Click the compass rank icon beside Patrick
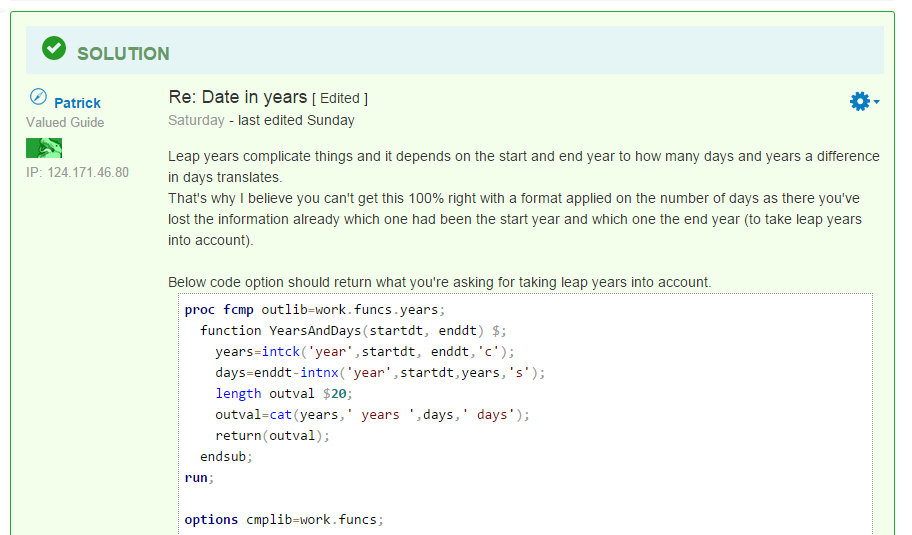Image resolution: width=912 pixels, height=535 pixels. [38, 97]
